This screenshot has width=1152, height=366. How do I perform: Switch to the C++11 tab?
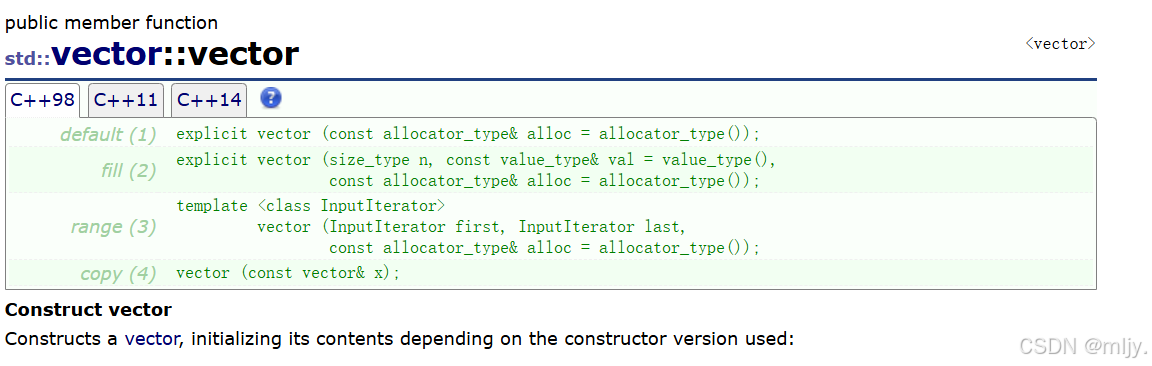tap(126, 100)
